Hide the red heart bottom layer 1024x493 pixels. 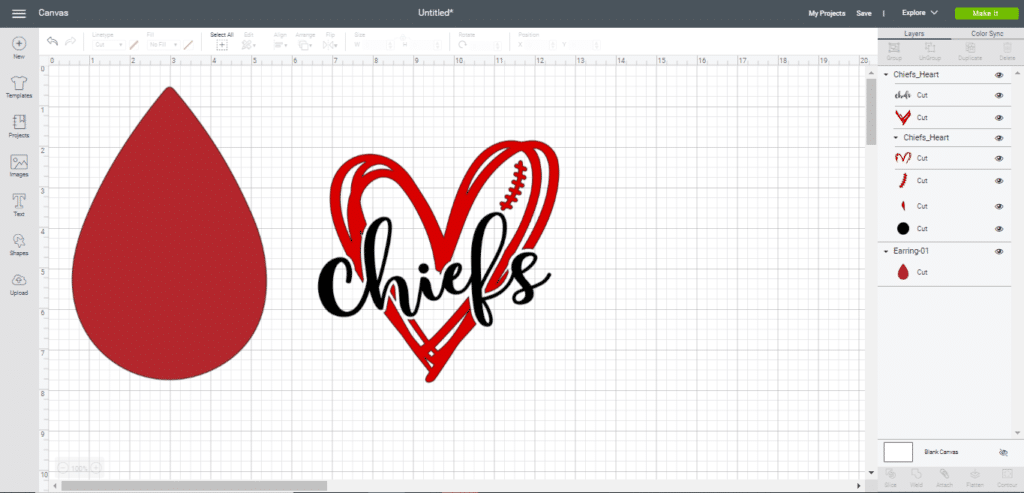[999, 118]
